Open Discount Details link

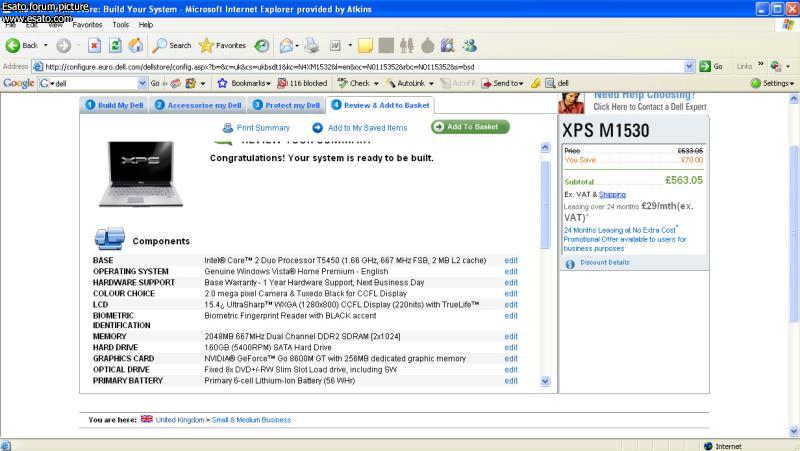[x=605, y=262]
